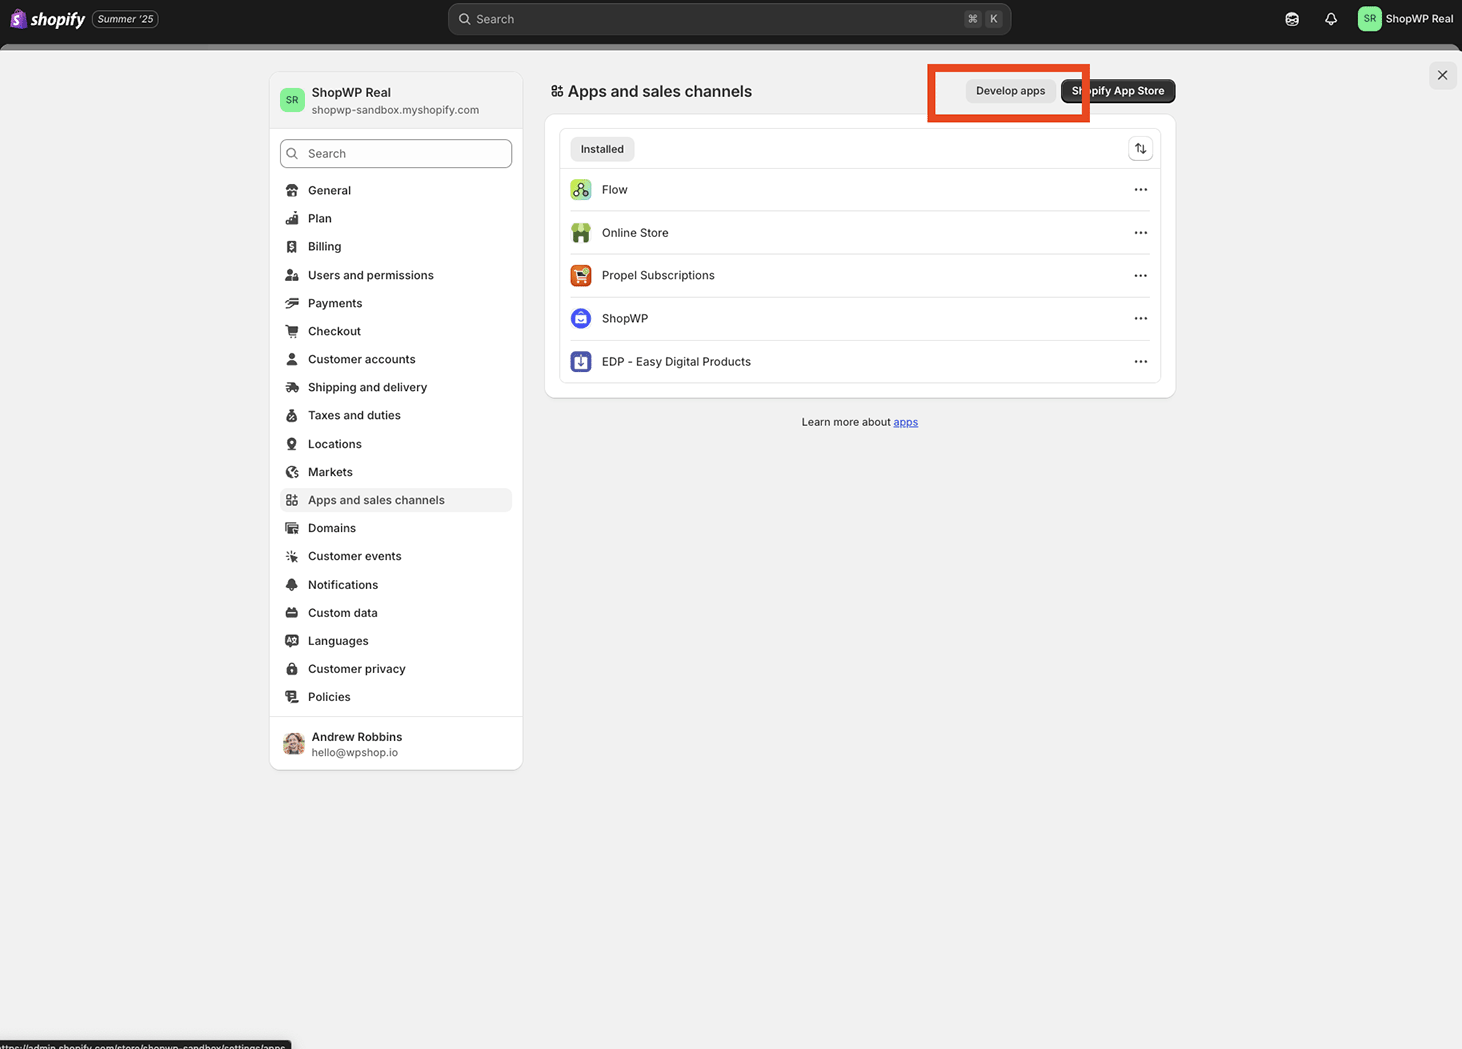
Task: Click the Summer '25 edition badge
Action: point(125,19)
